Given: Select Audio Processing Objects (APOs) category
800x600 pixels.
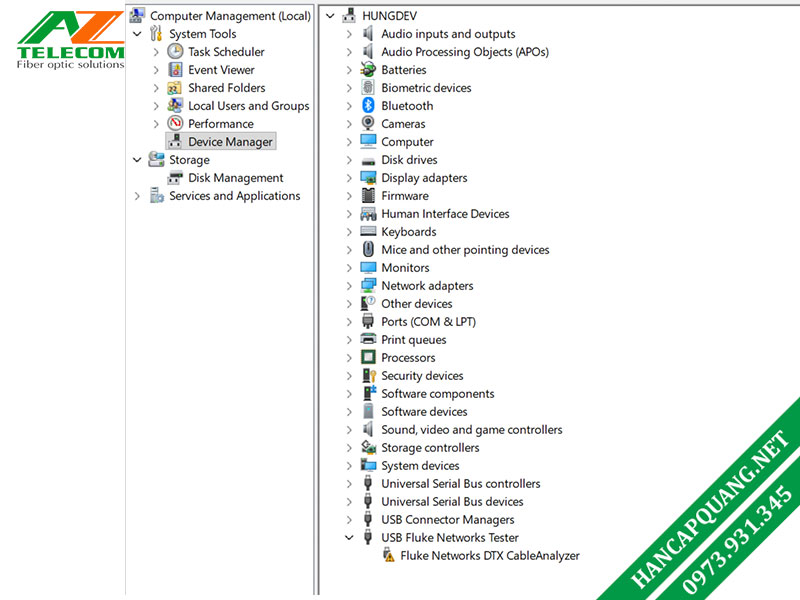Looking at the screenshot, I should pos(465,52).
